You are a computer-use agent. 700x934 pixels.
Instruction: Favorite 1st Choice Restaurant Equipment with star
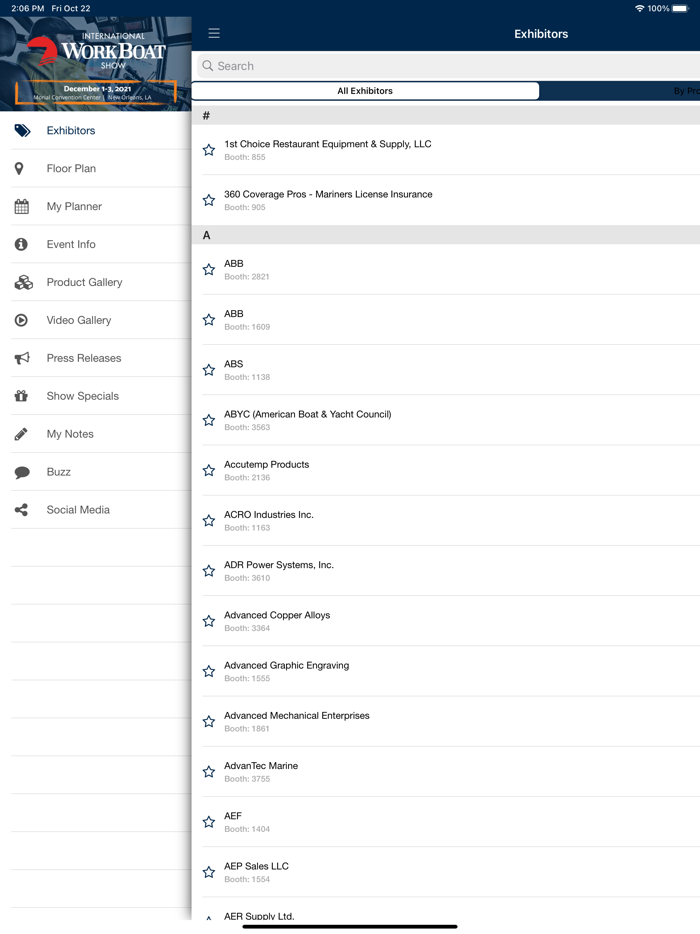209,150
